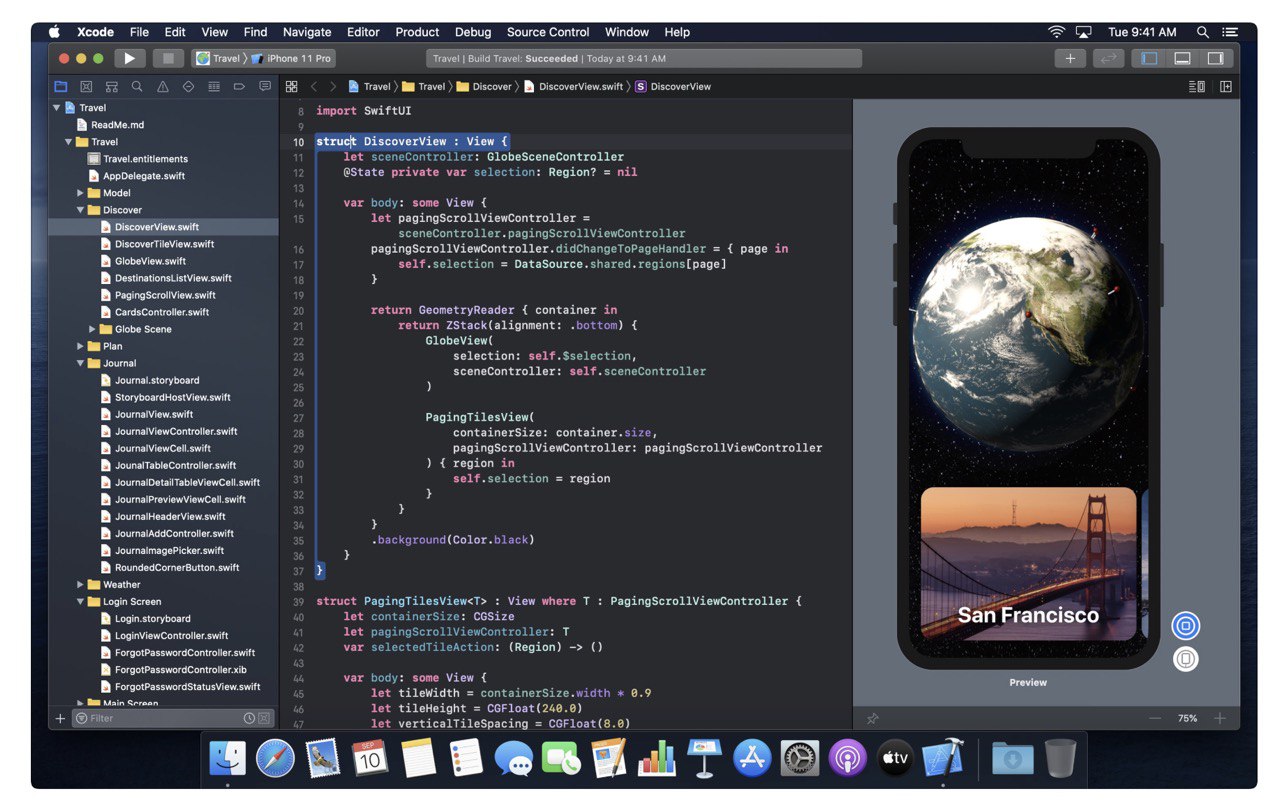Open the Product menu
This screenshot has height=808, width=1280.
pos(417,32)
